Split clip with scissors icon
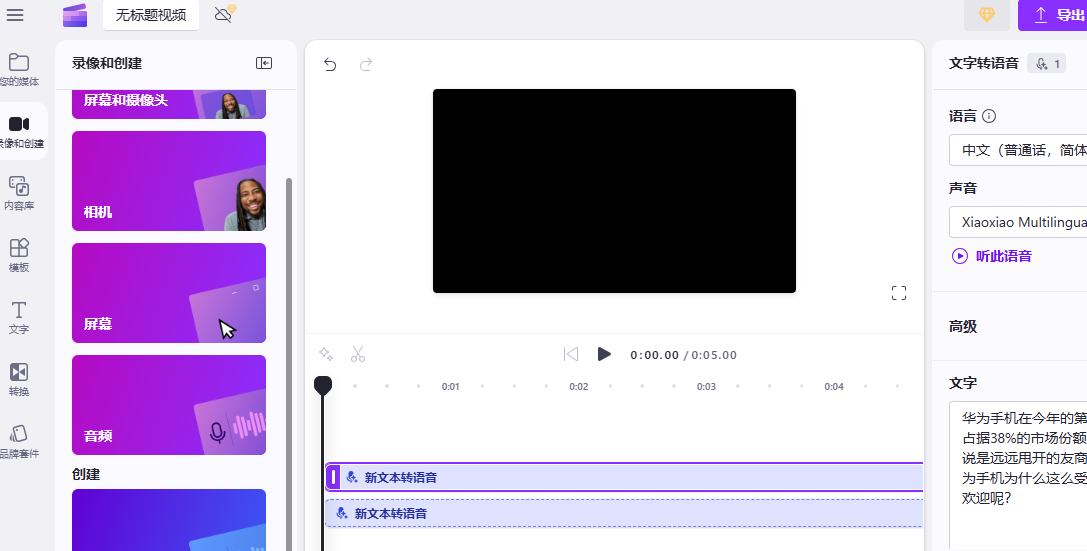1087x551 pixels. pyautogui.click(x=358, y=354)
